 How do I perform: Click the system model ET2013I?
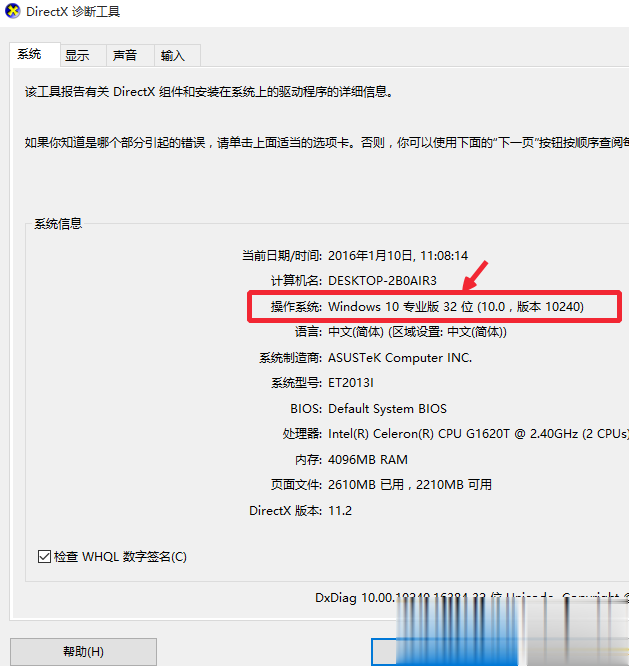351,383
